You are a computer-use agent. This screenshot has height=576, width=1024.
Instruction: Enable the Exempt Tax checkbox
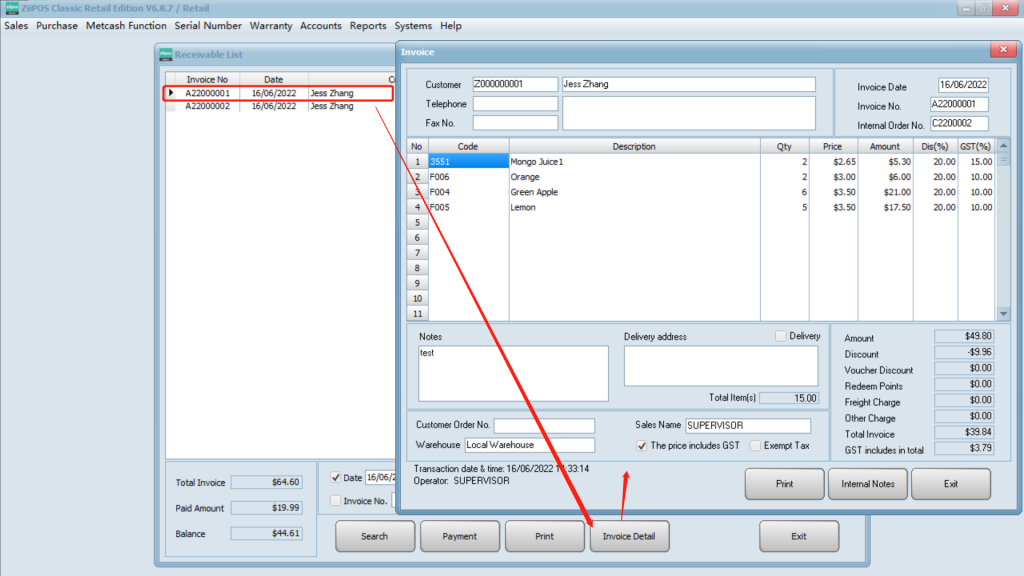pos(756,445)
